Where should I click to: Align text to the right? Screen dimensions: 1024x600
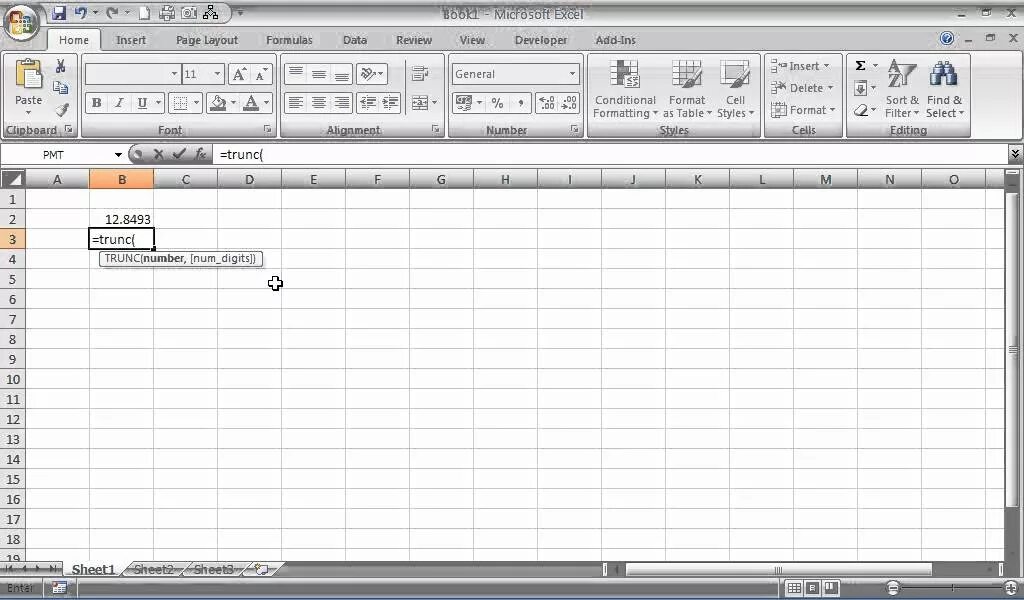[x=342, y=103]
